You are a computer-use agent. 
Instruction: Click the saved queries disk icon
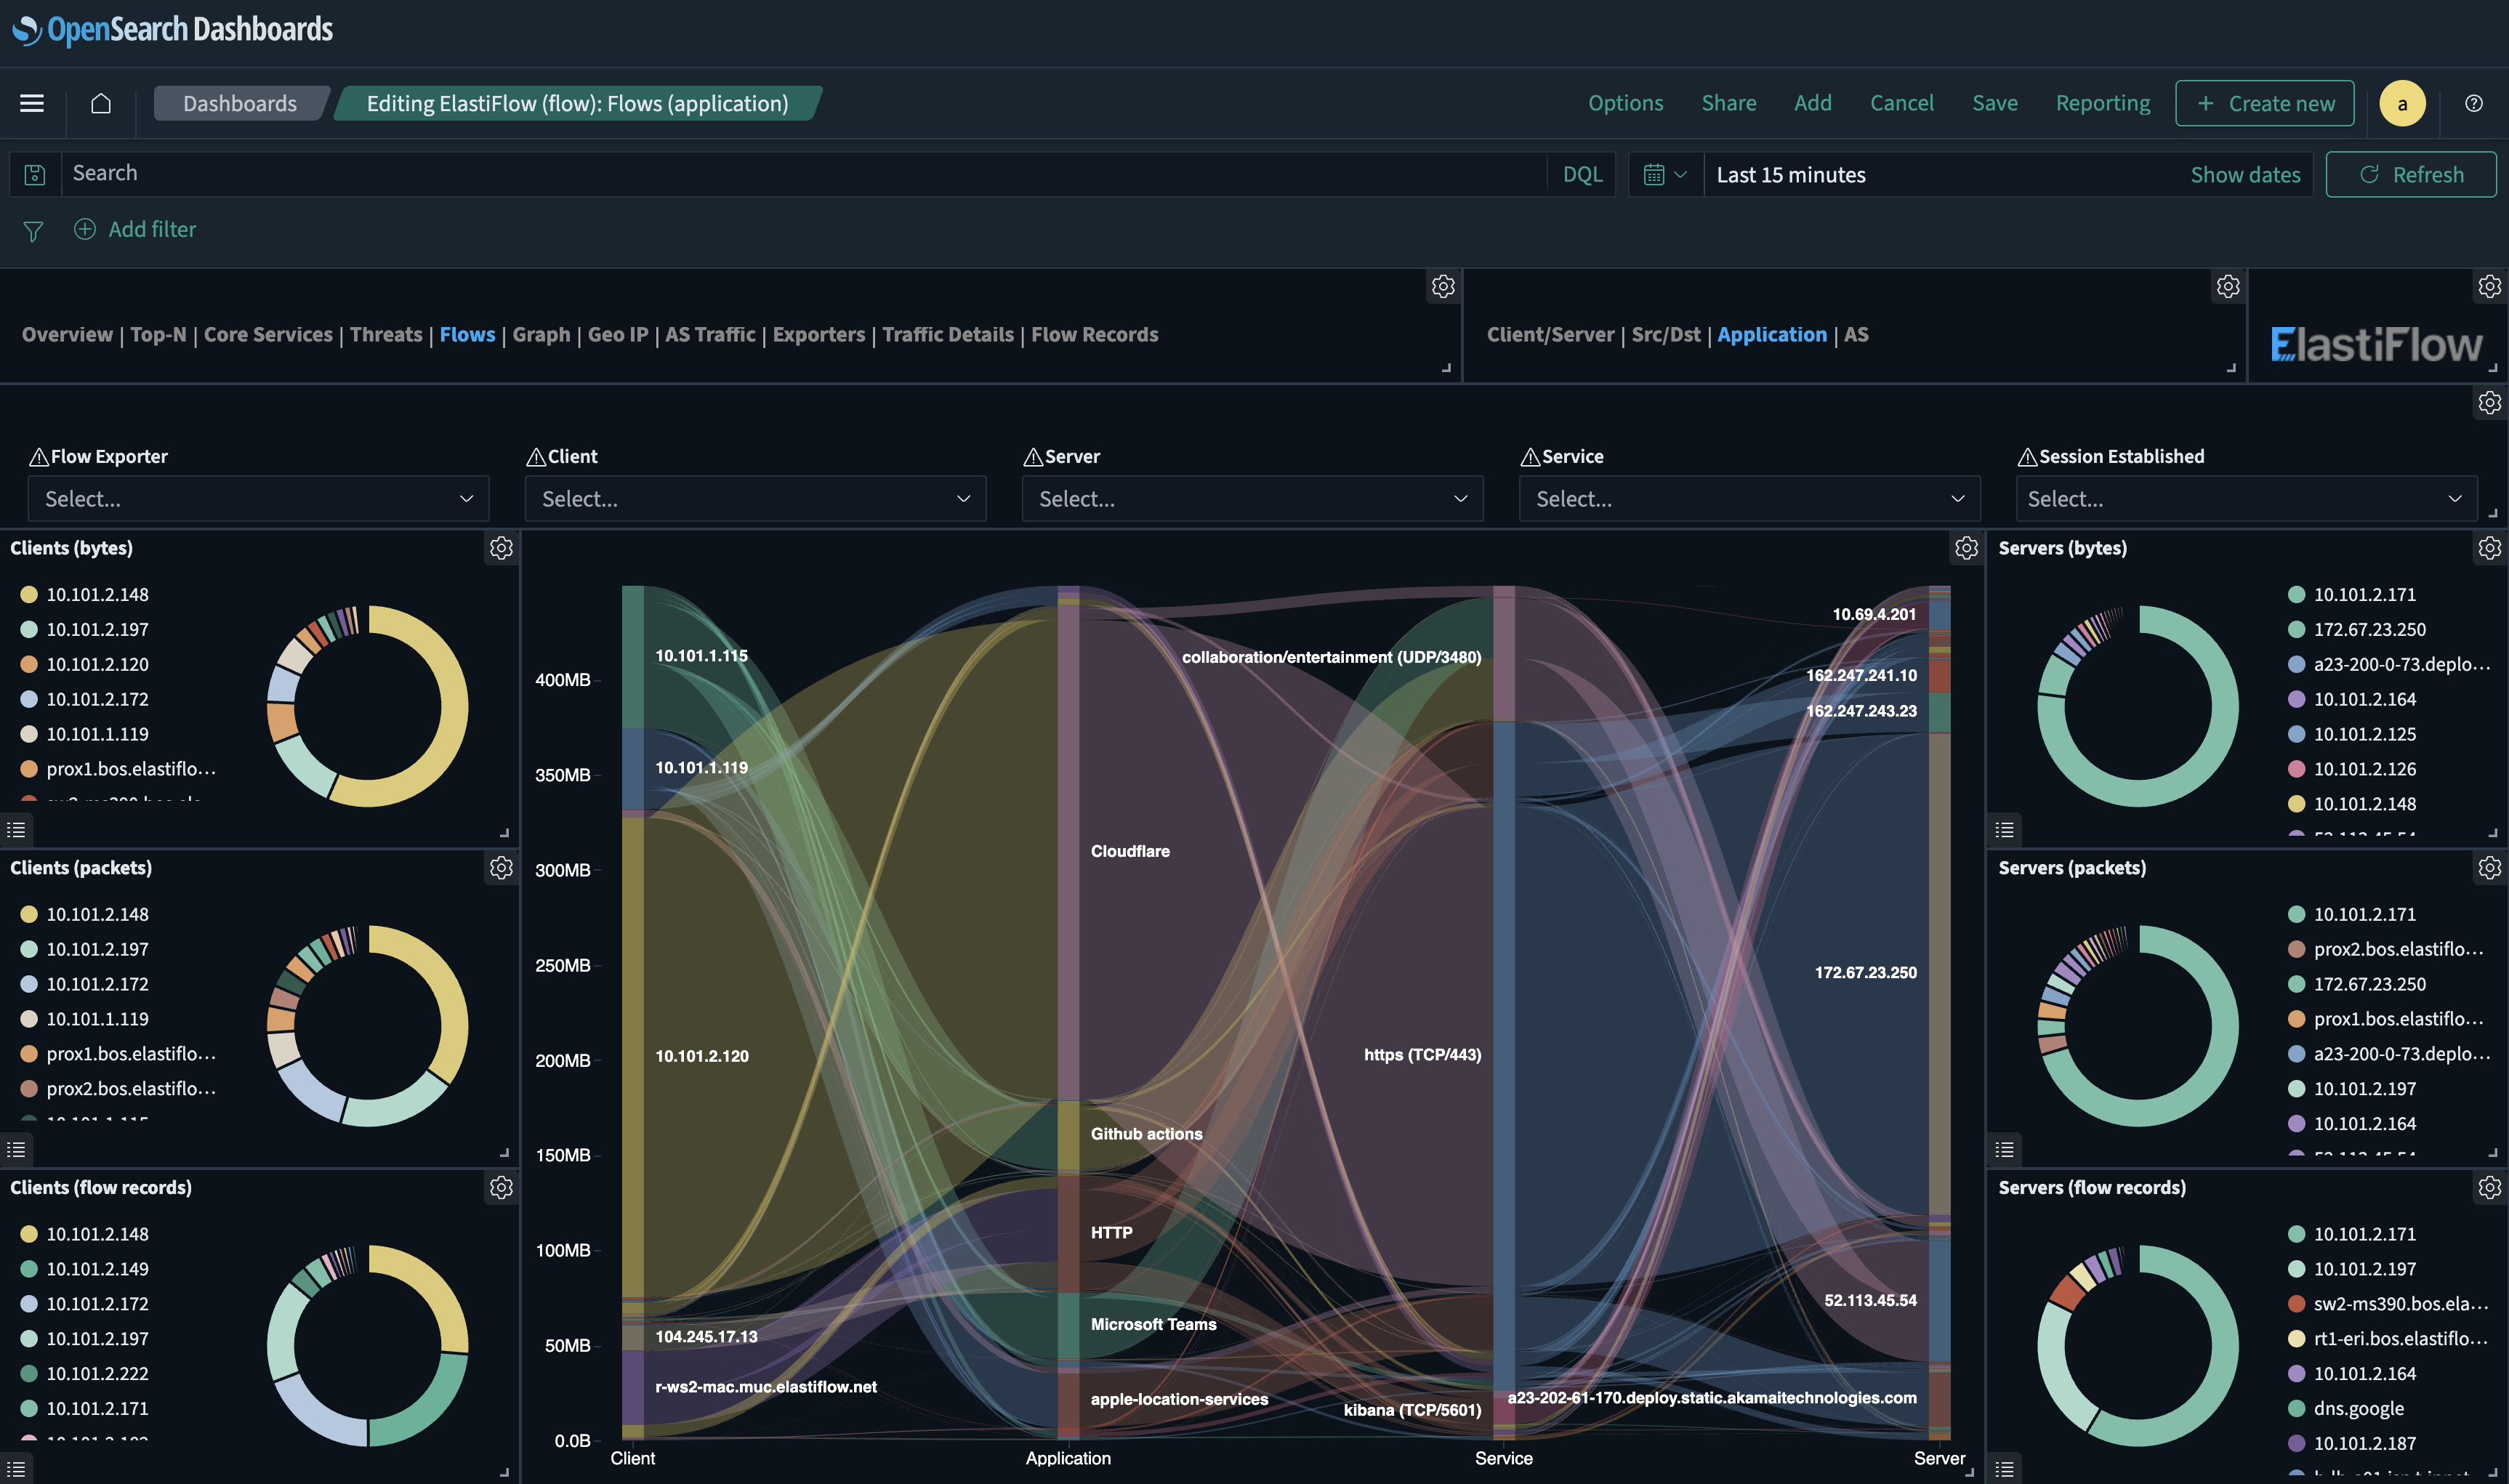pos(35,174)
